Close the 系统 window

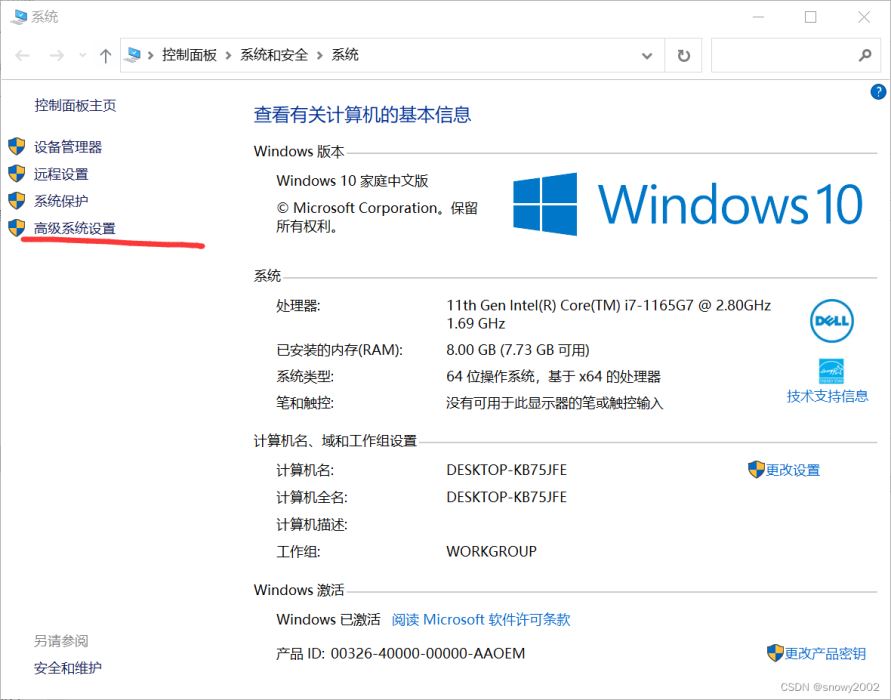(x=864, y=17)
